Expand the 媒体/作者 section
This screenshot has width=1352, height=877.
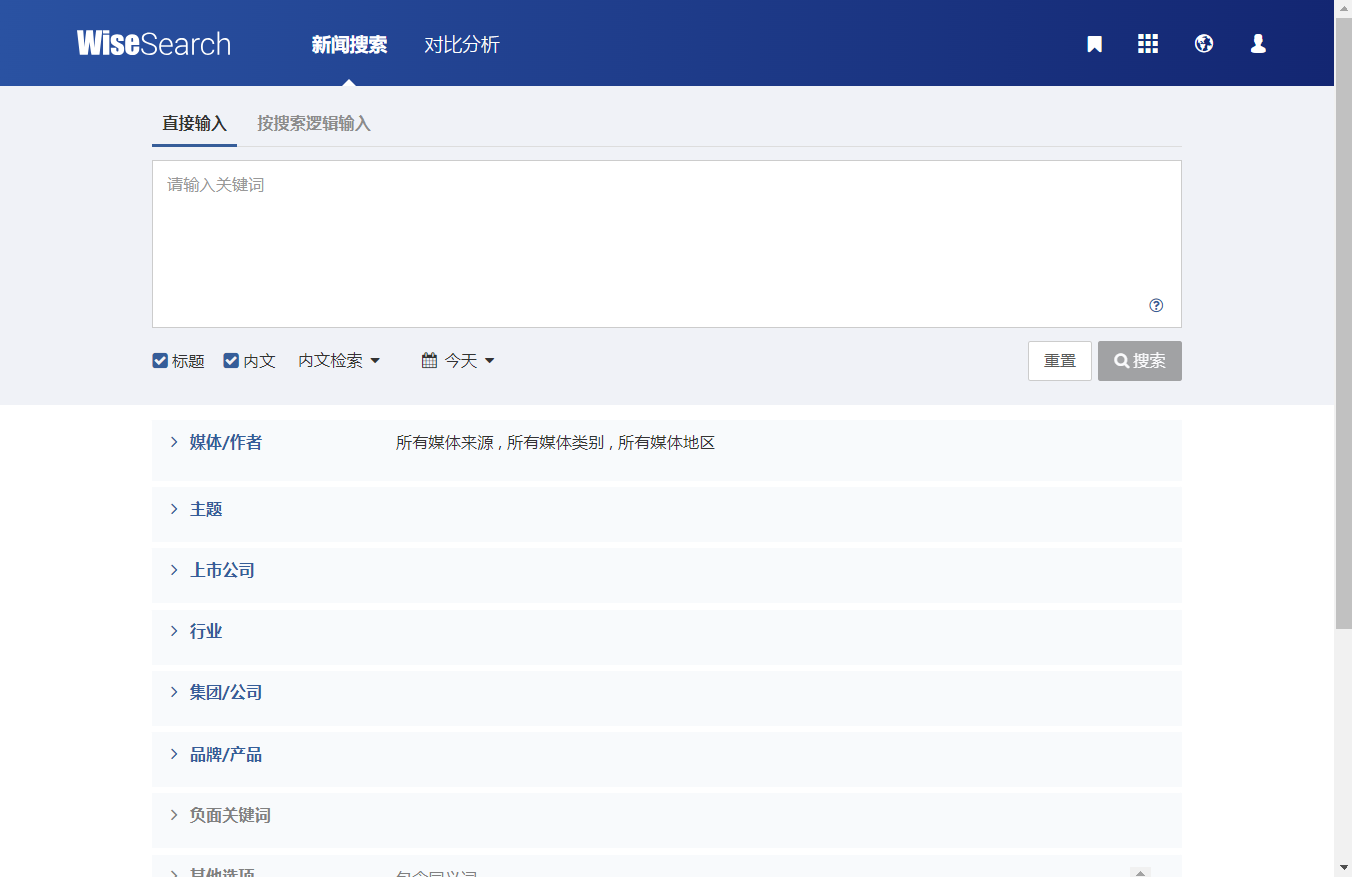pos(226,442)
